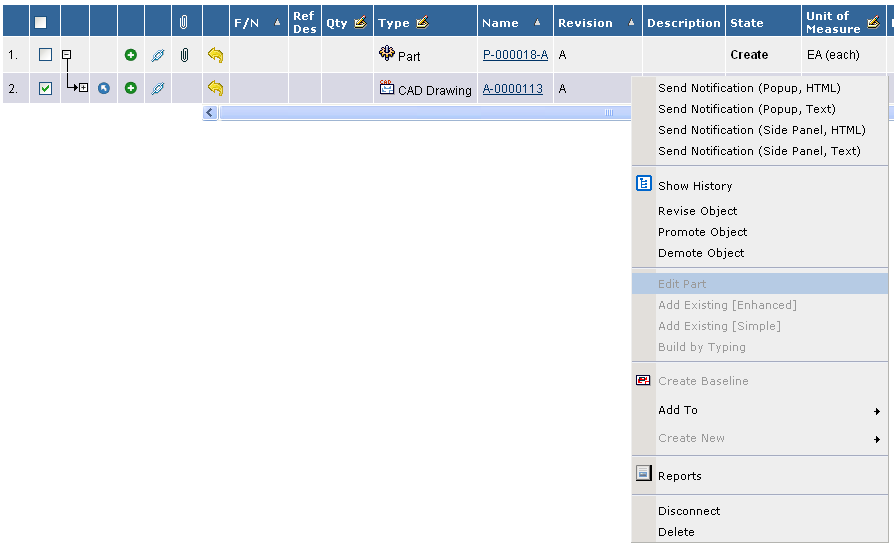The width and height of the screenshot is (894, 552).
Task: Expand the CAD Drawing tree node
Action: [83, 88]
